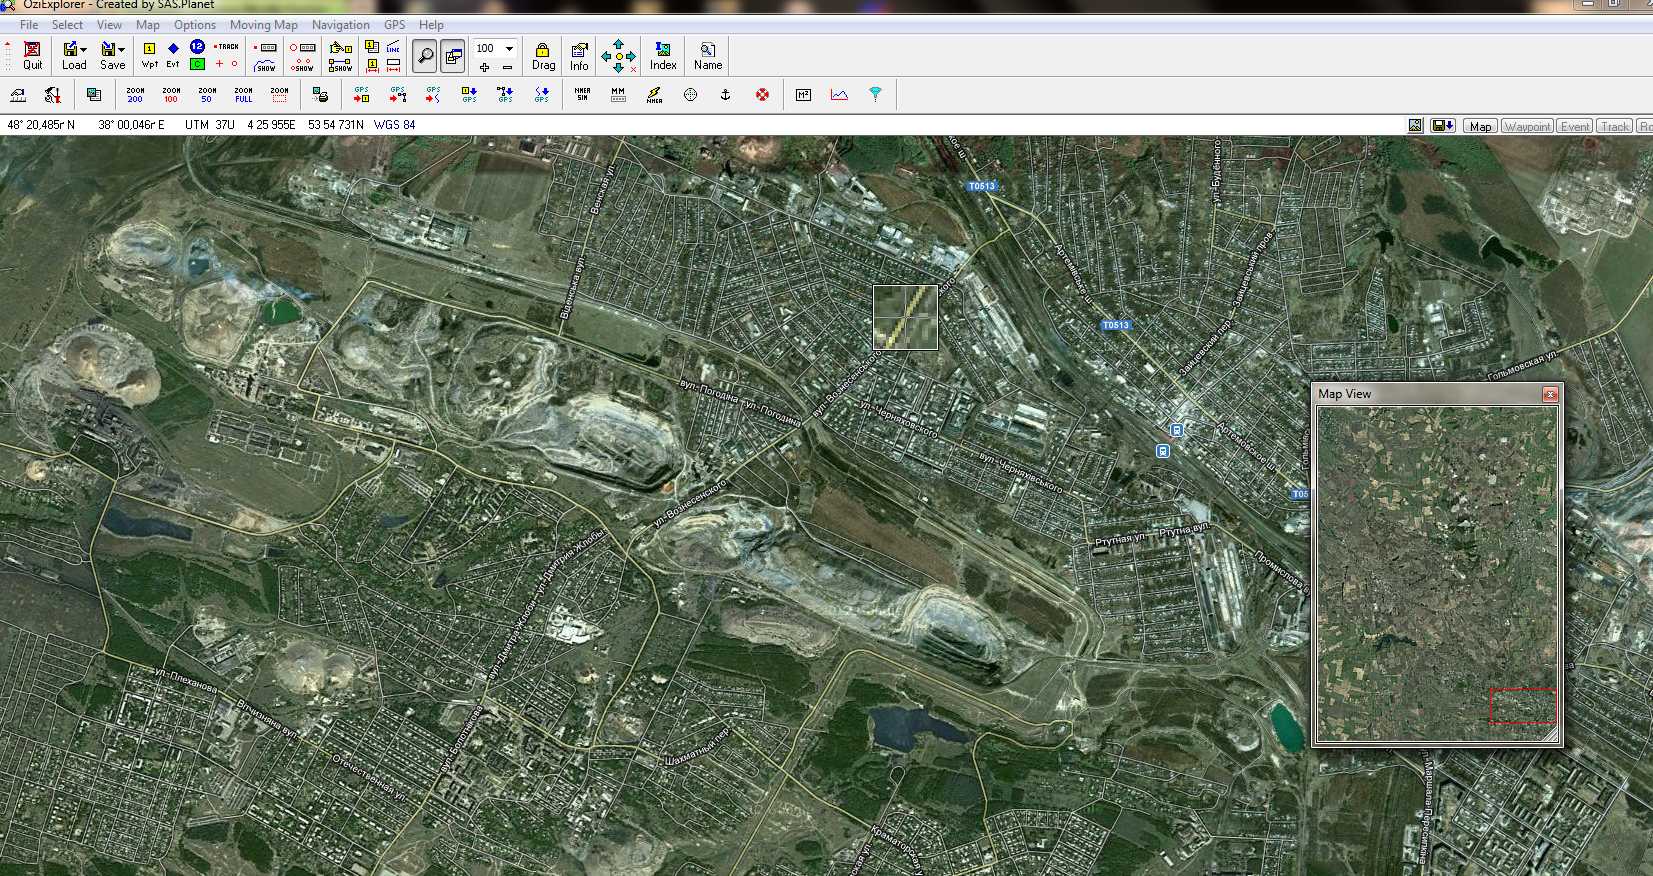Viewport: 1653px width, 876px height.
Task: Toggle the magnifier zoom window button
Action: click(x=425, y=56)
